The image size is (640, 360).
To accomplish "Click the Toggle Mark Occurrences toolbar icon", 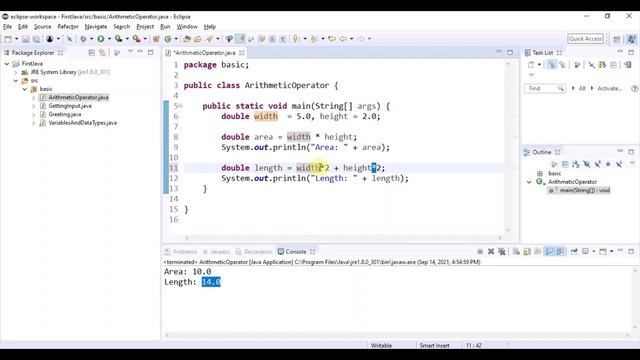I will (241, 39).
